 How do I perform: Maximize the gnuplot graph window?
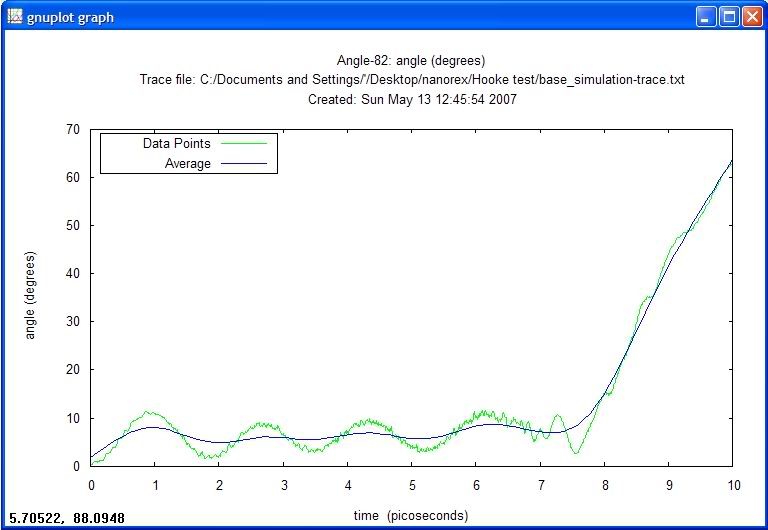729,17
